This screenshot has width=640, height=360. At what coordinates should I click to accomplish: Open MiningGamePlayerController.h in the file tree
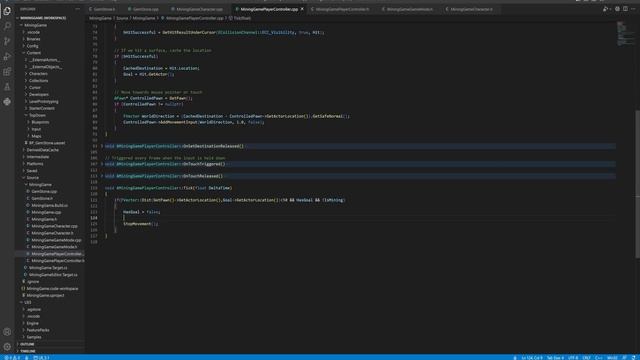click(x=58, y=260)
